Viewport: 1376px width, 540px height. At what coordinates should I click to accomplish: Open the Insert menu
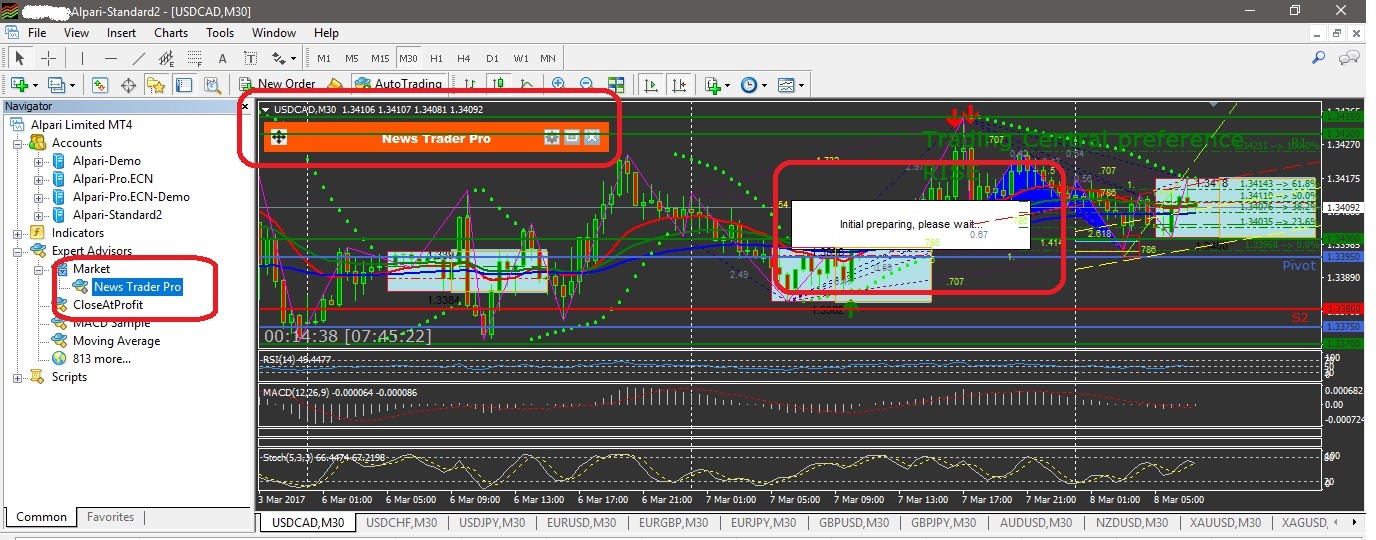point(122,33)
